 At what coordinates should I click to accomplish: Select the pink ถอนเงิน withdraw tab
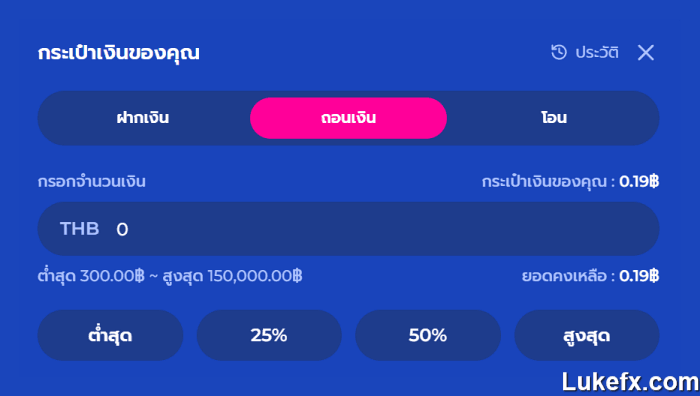(348, 118)
